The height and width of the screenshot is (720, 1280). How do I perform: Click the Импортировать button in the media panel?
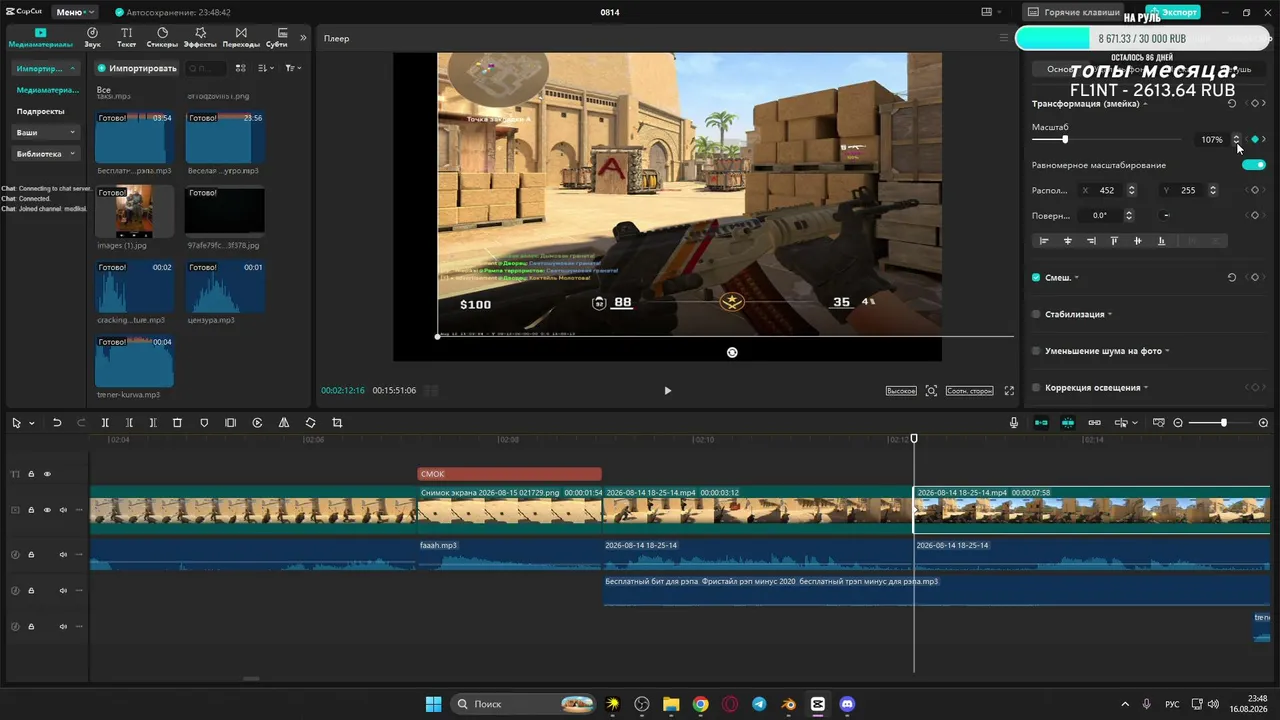[137, 68]
